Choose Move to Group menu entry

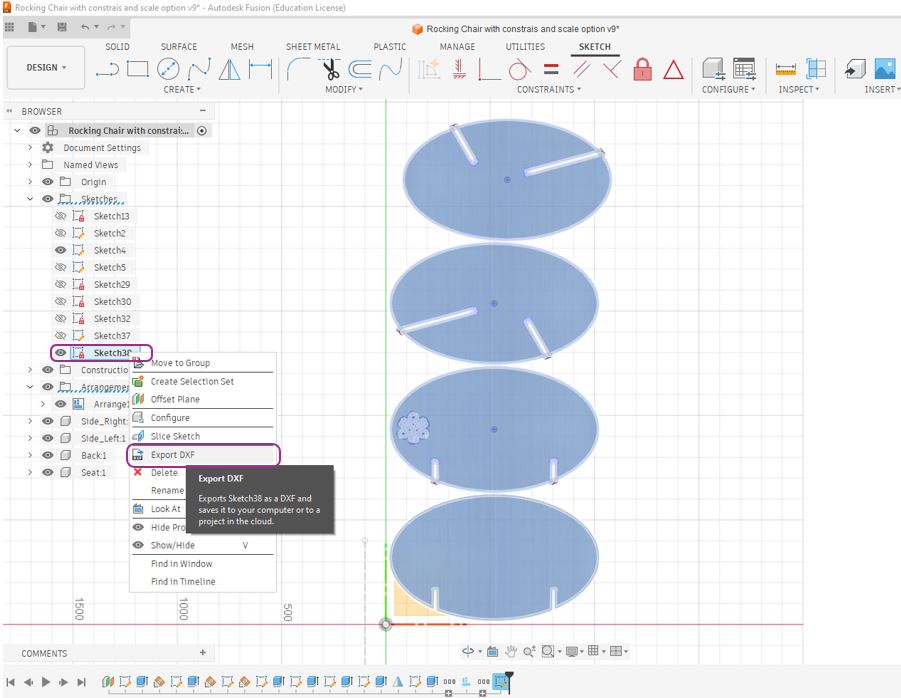[x=203, y=363]
